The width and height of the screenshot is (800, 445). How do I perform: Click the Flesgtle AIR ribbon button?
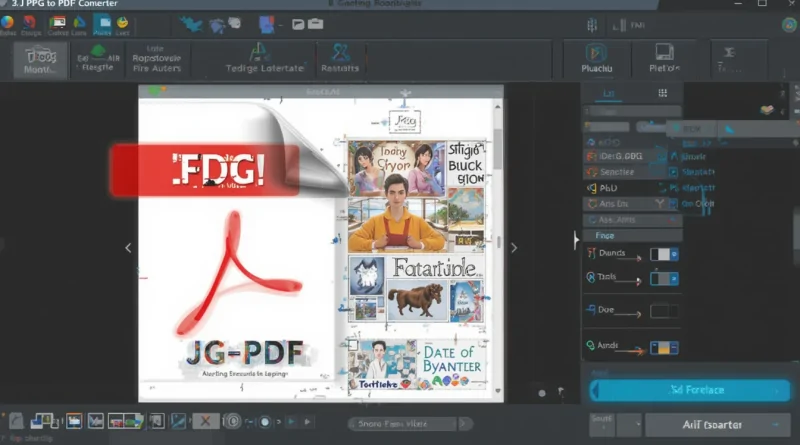(x=98, y=59)
